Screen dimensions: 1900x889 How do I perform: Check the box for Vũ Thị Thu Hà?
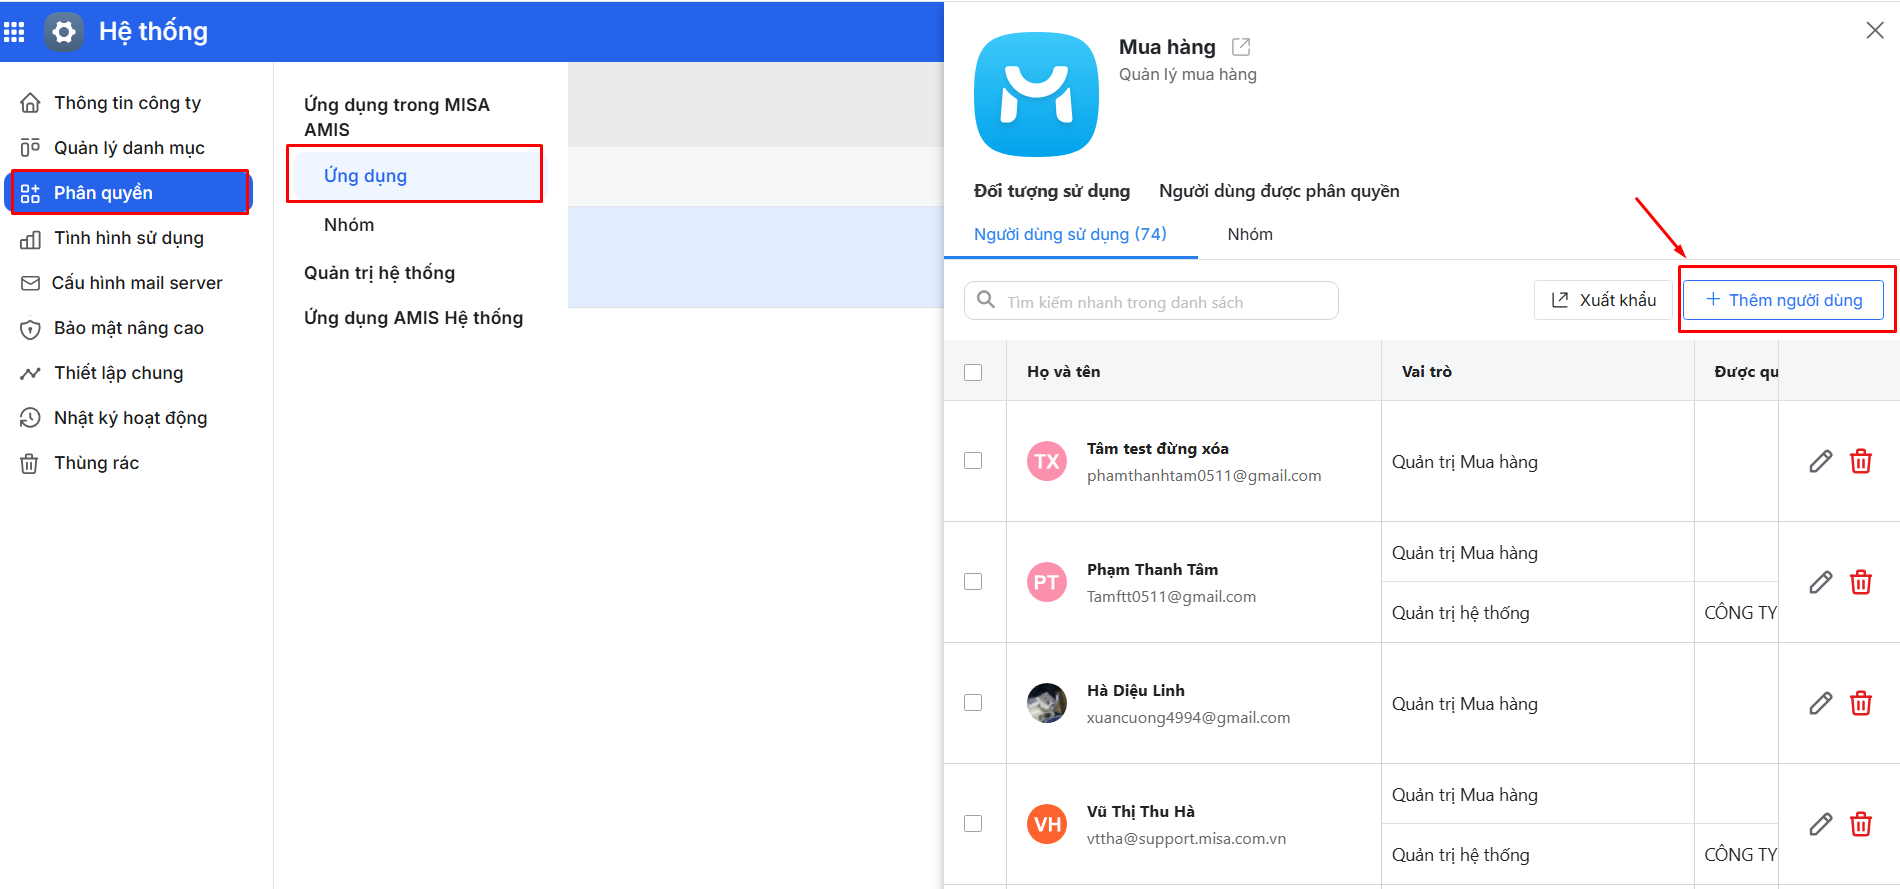[973, 824]
